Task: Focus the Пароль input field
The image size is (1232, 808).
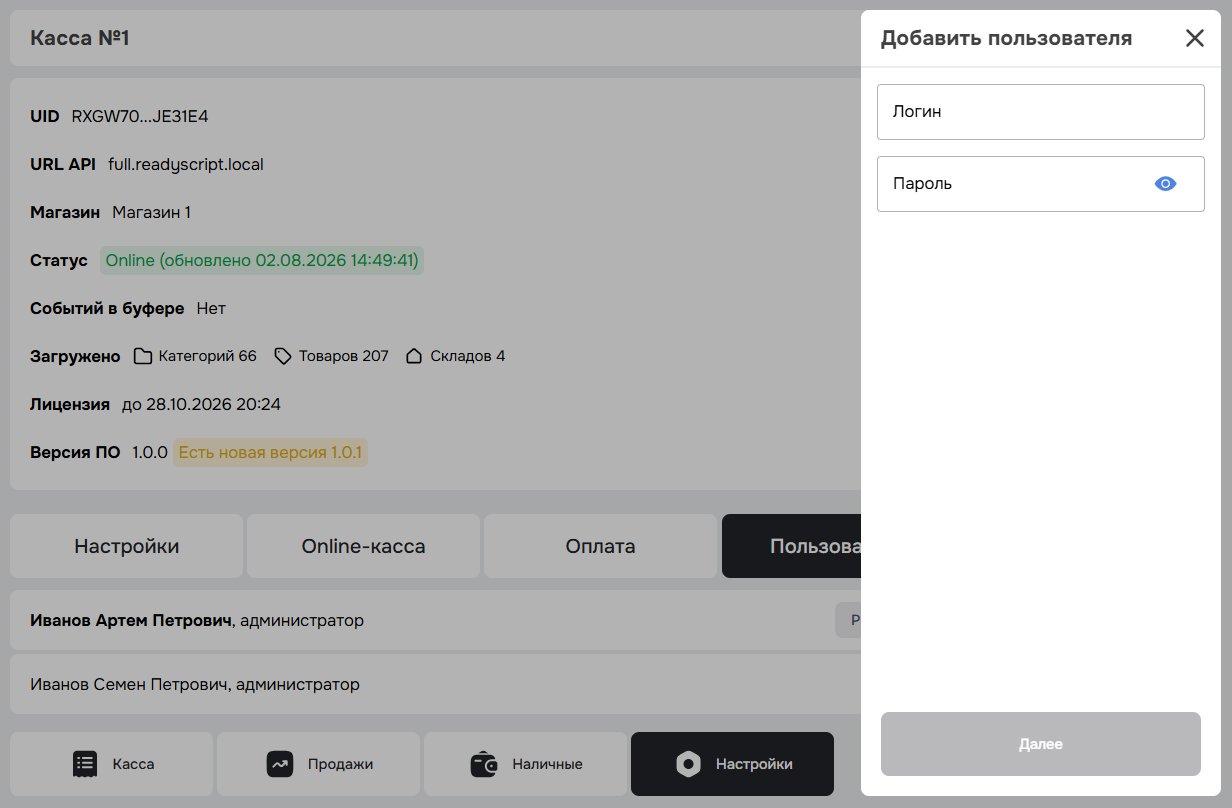Action: pyautogui.click(x=1040, y=184)
